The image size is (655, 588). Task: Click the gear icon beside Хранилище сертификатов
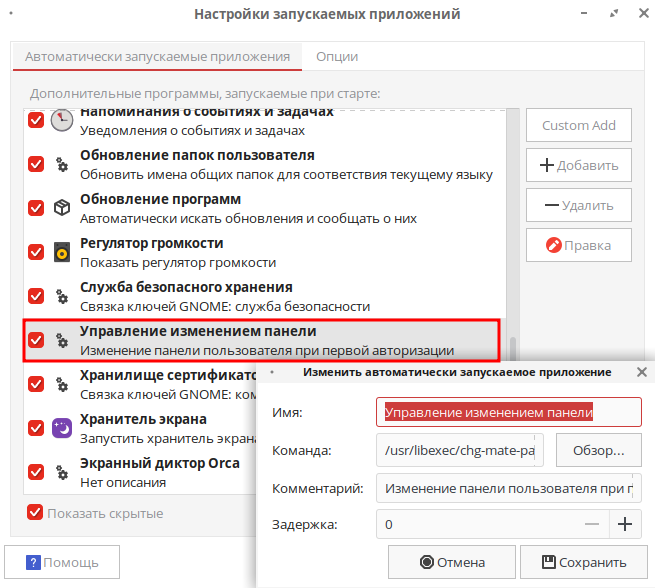(x=63, y=384)
